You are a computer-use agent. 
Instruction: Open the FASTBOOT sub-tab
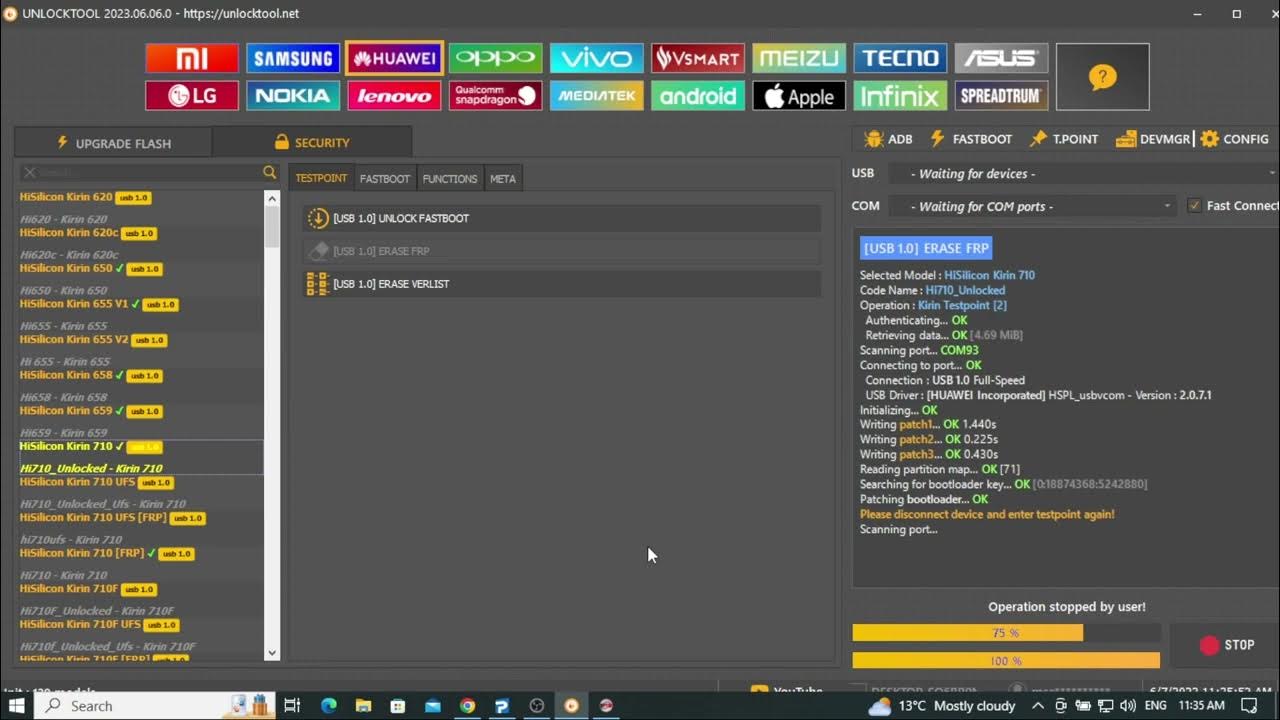pos(385,178)
